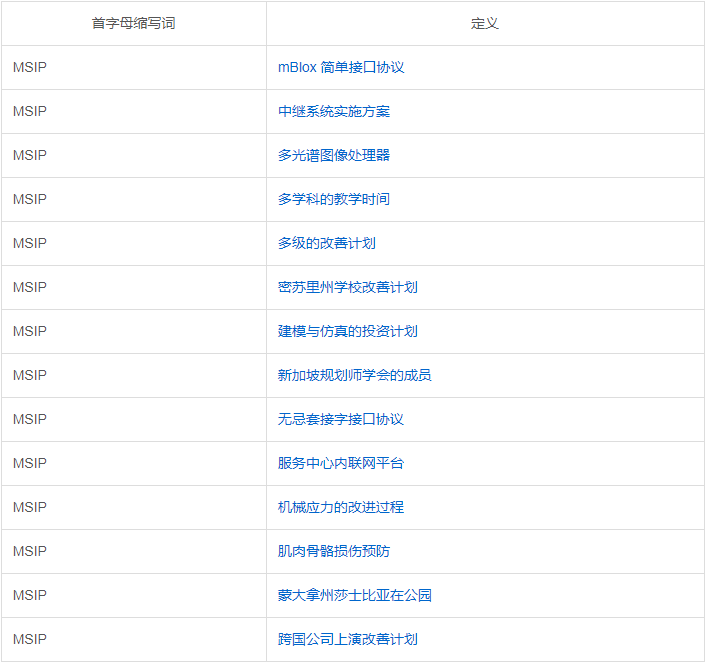Open the mBlox 简单接口协议 link
Screen dimensions: 706x662
(340, 67)
